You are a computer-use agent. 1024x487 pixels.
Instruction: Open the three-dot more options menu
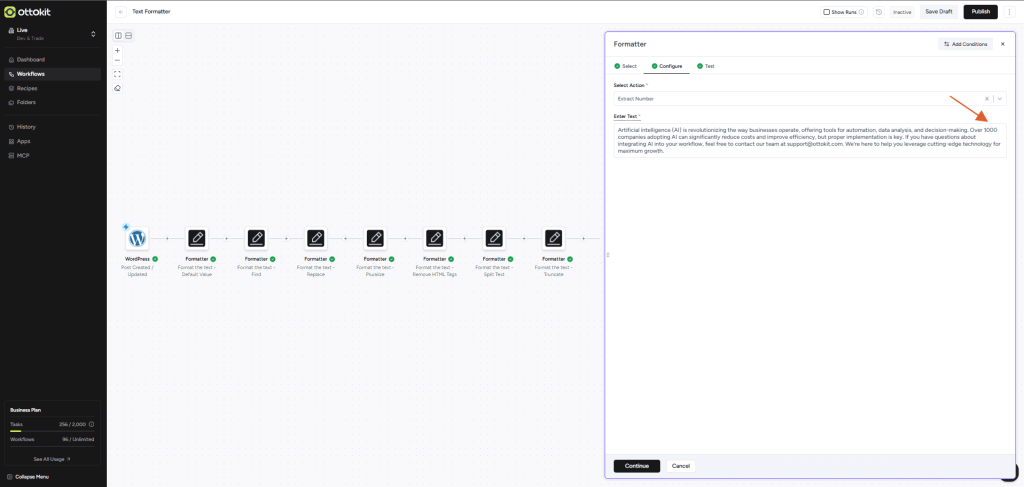pyautogui.click(x=1009, y=12)
